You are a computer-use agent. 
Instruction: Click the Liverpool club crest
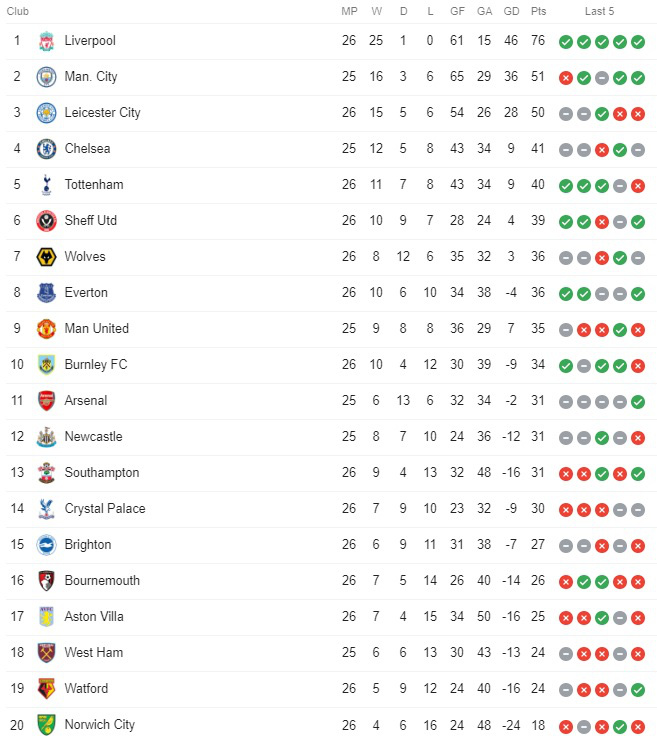[46, 41]
